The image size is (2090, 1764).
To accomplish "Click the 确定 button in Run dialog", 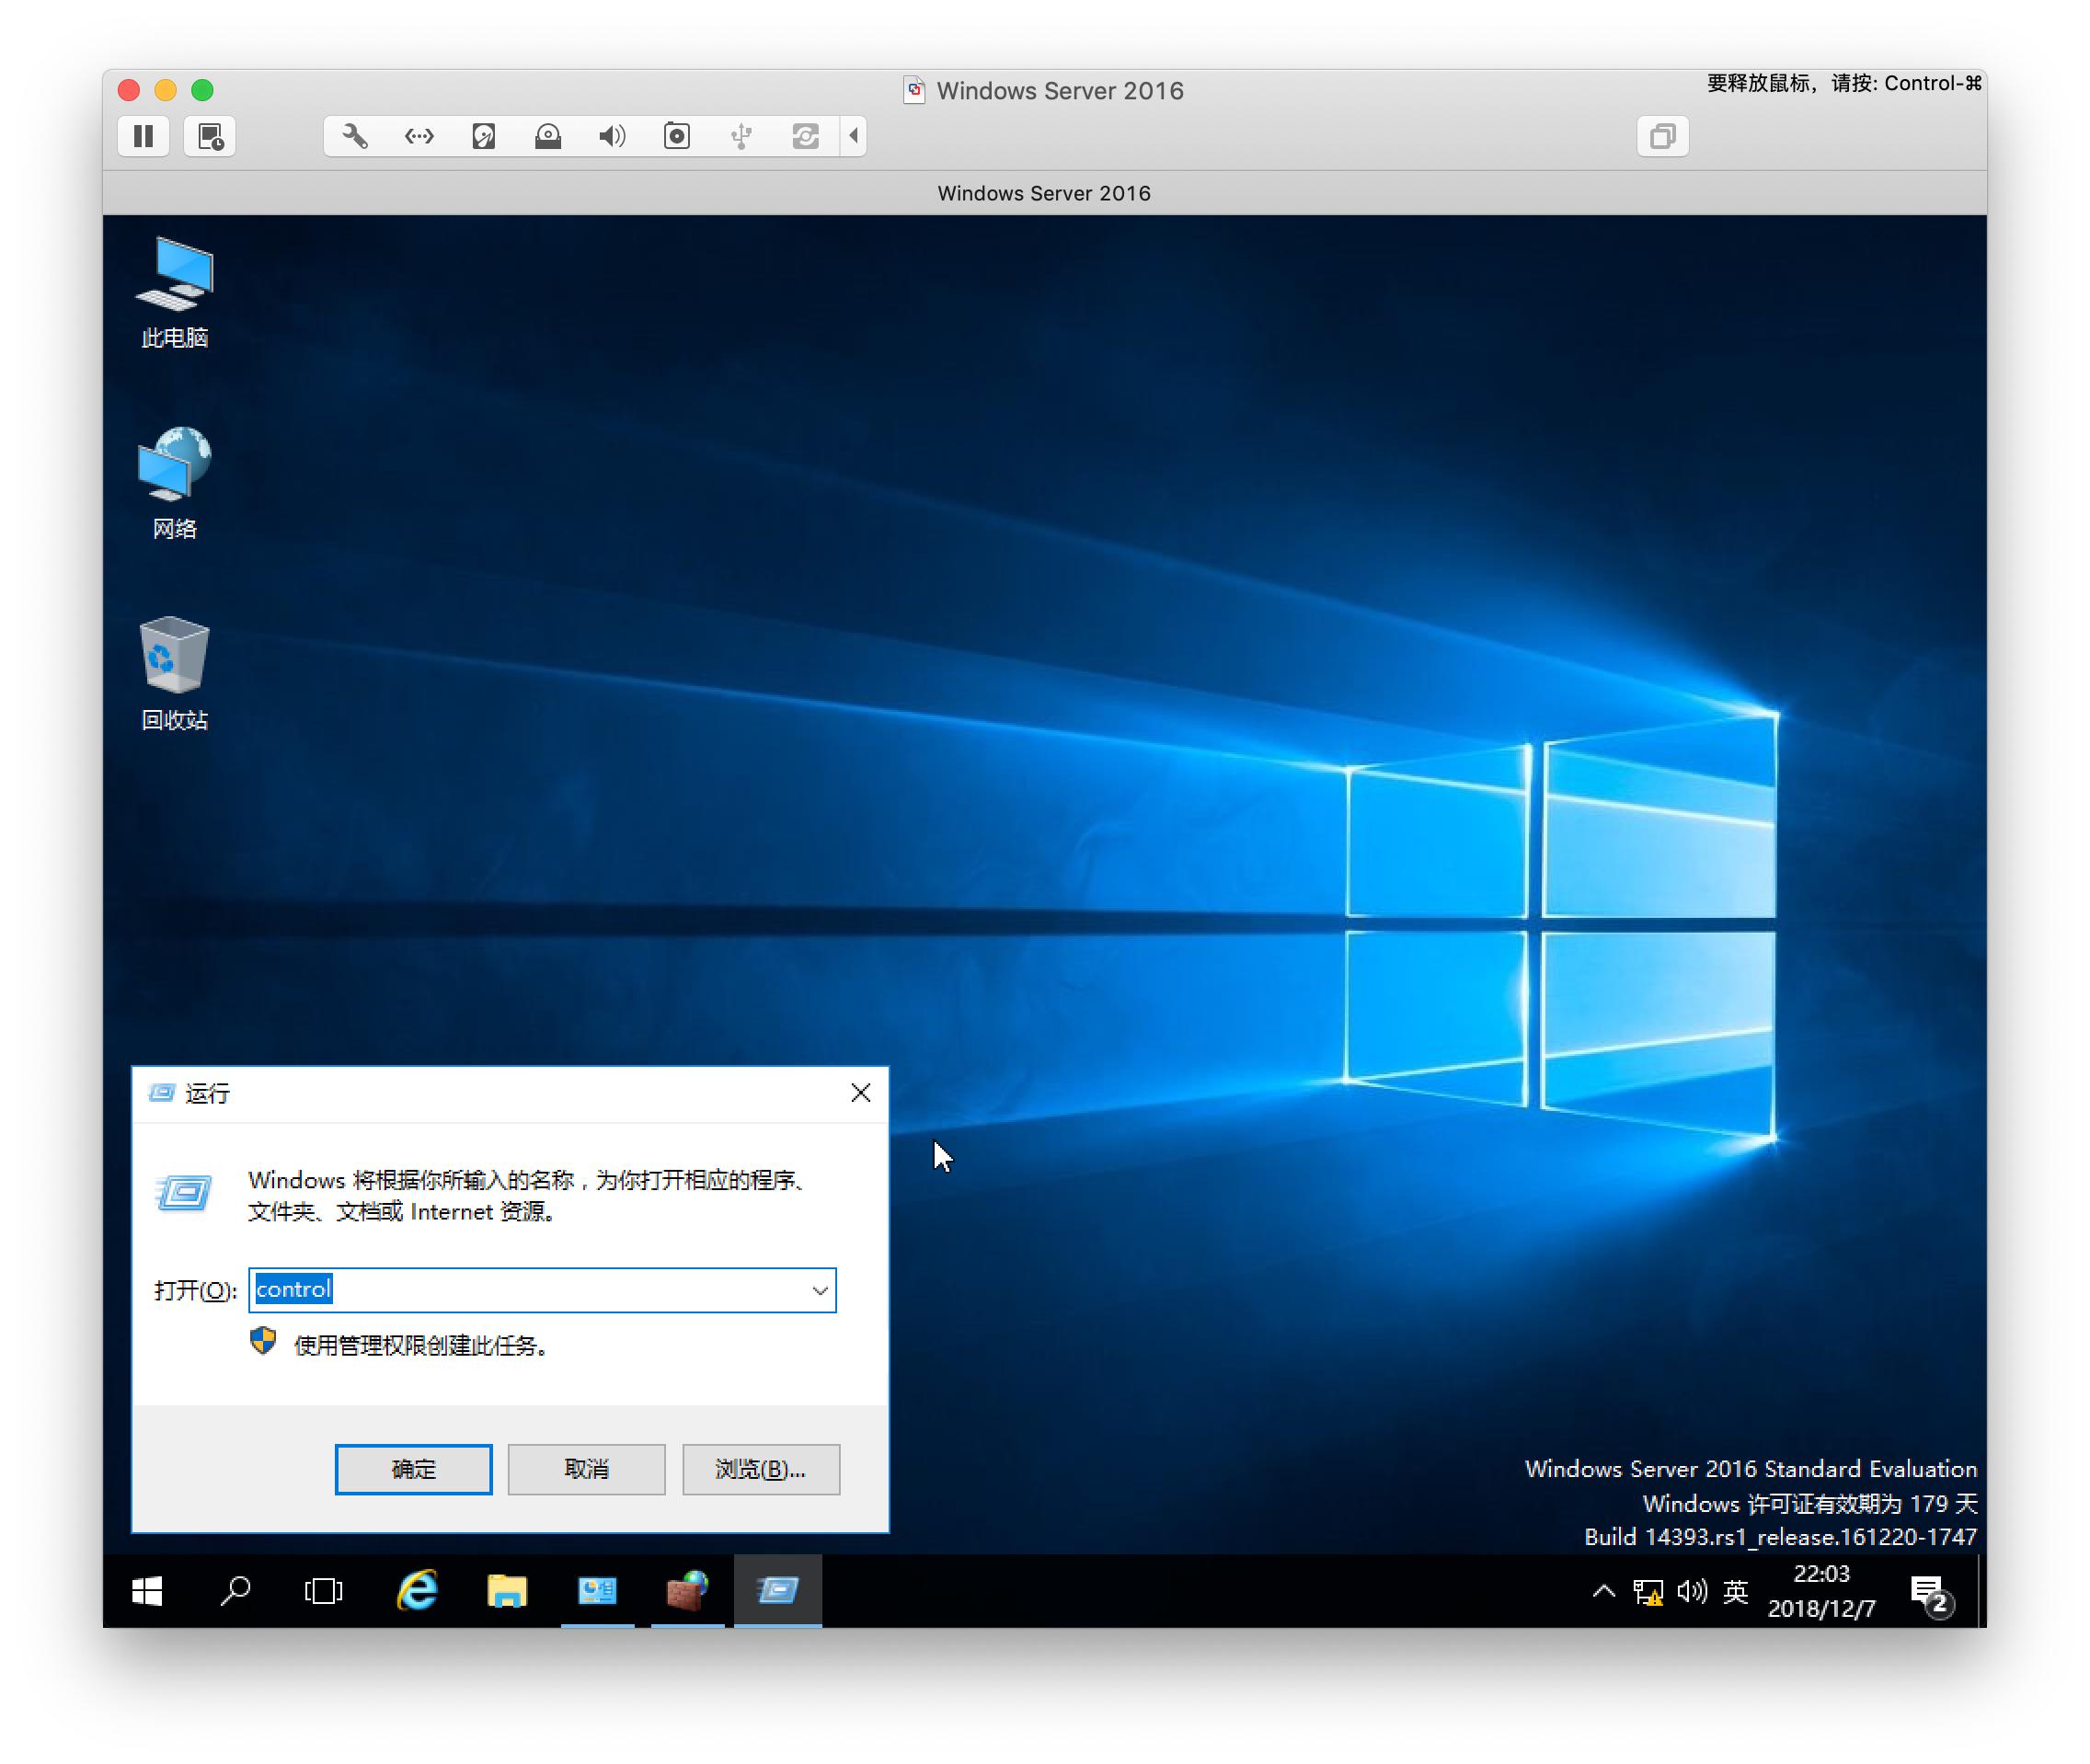I will pos(413,1469).
